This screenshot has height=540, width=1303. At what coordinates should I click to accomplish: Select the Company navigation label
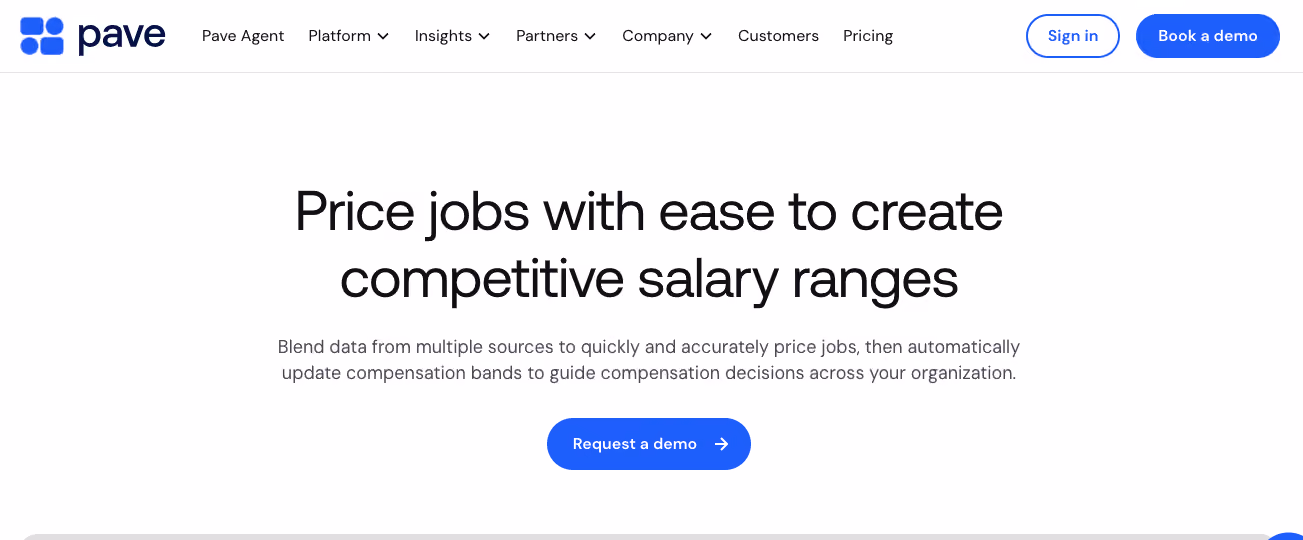[658, 36]
